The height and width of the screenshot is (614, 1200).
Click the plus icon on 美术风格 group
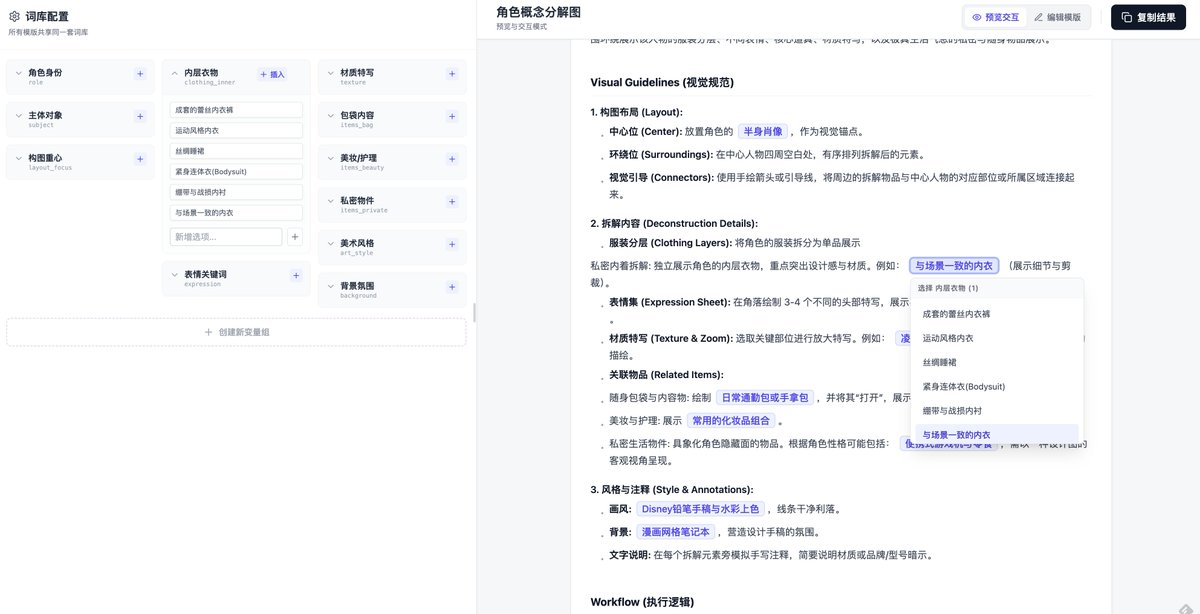click(452, 244)
